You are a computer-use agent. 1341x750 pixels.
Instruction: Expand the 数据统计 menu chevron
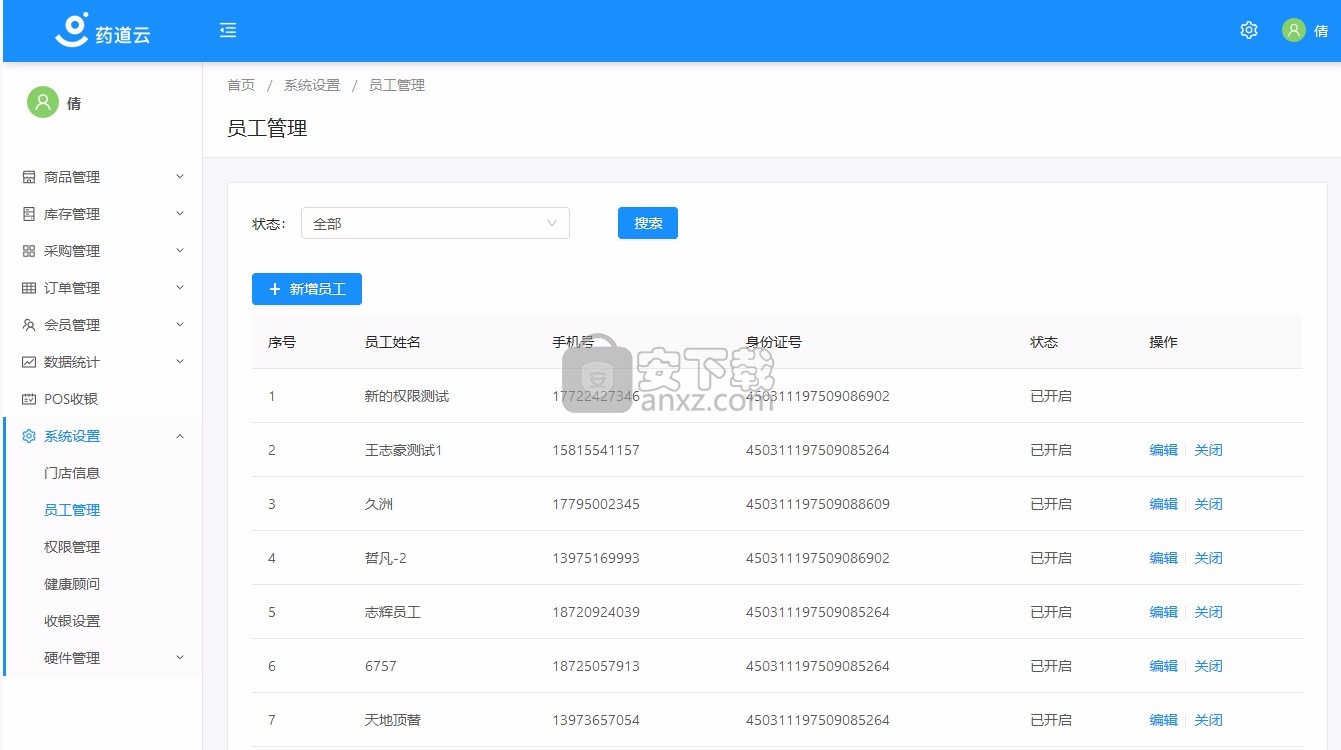click(180, 361)
